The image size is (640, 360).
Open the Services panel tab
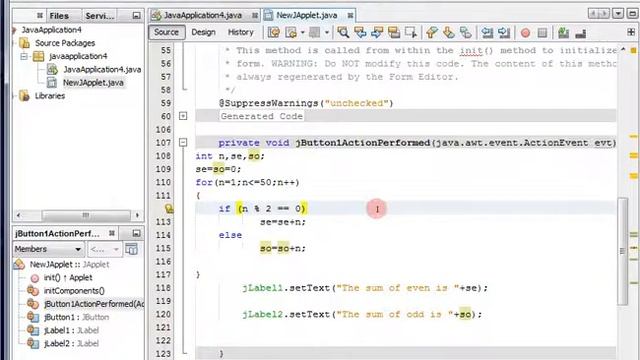coord(100,16)
